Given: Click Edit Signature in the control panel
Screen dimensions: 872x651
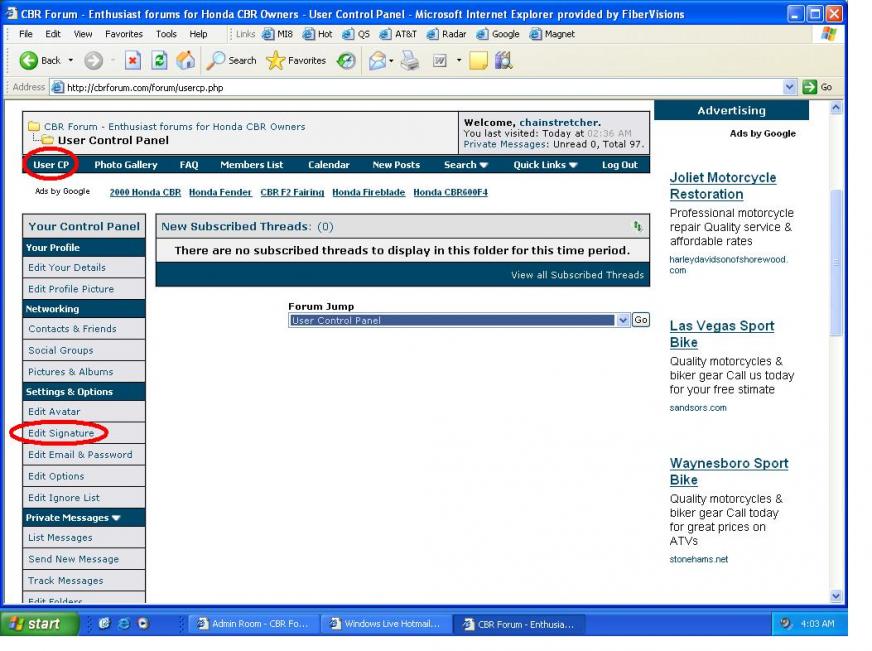Looking at the screenshot, I should click(61, 433).
